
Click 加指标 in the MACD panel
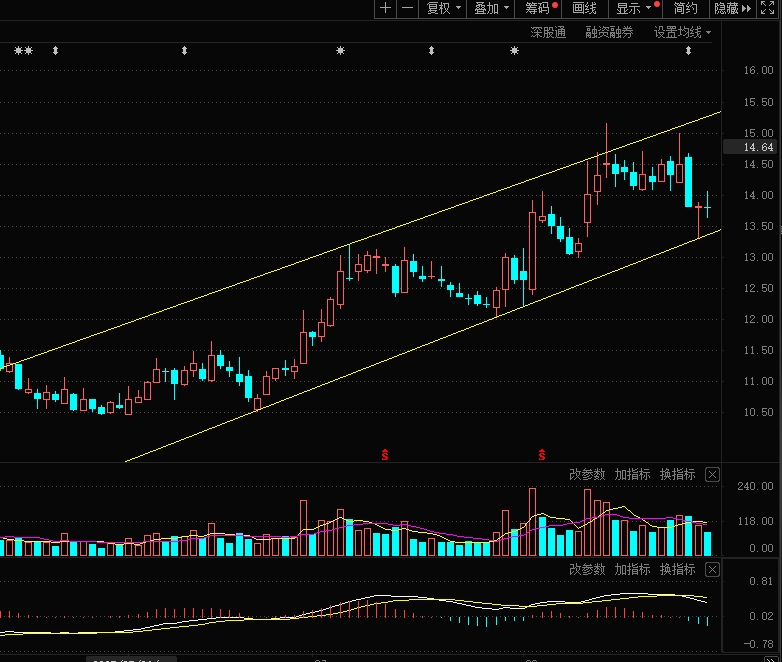632,569
